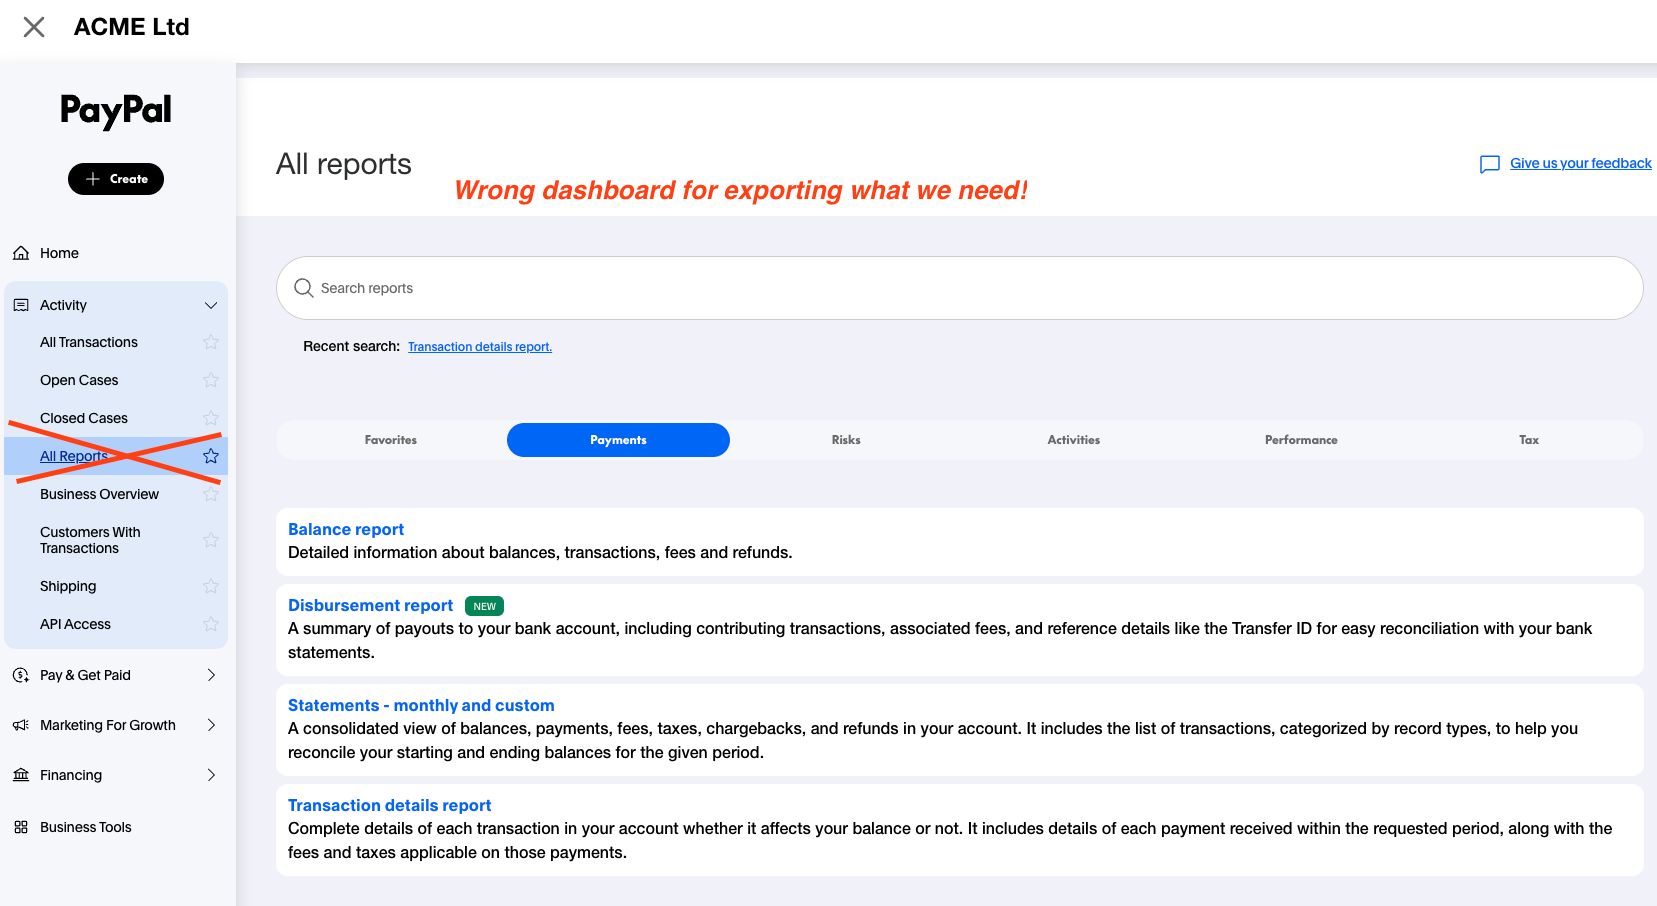Click the Home icon in the sidebar
1657x906 pixels.
coord(20,253)
